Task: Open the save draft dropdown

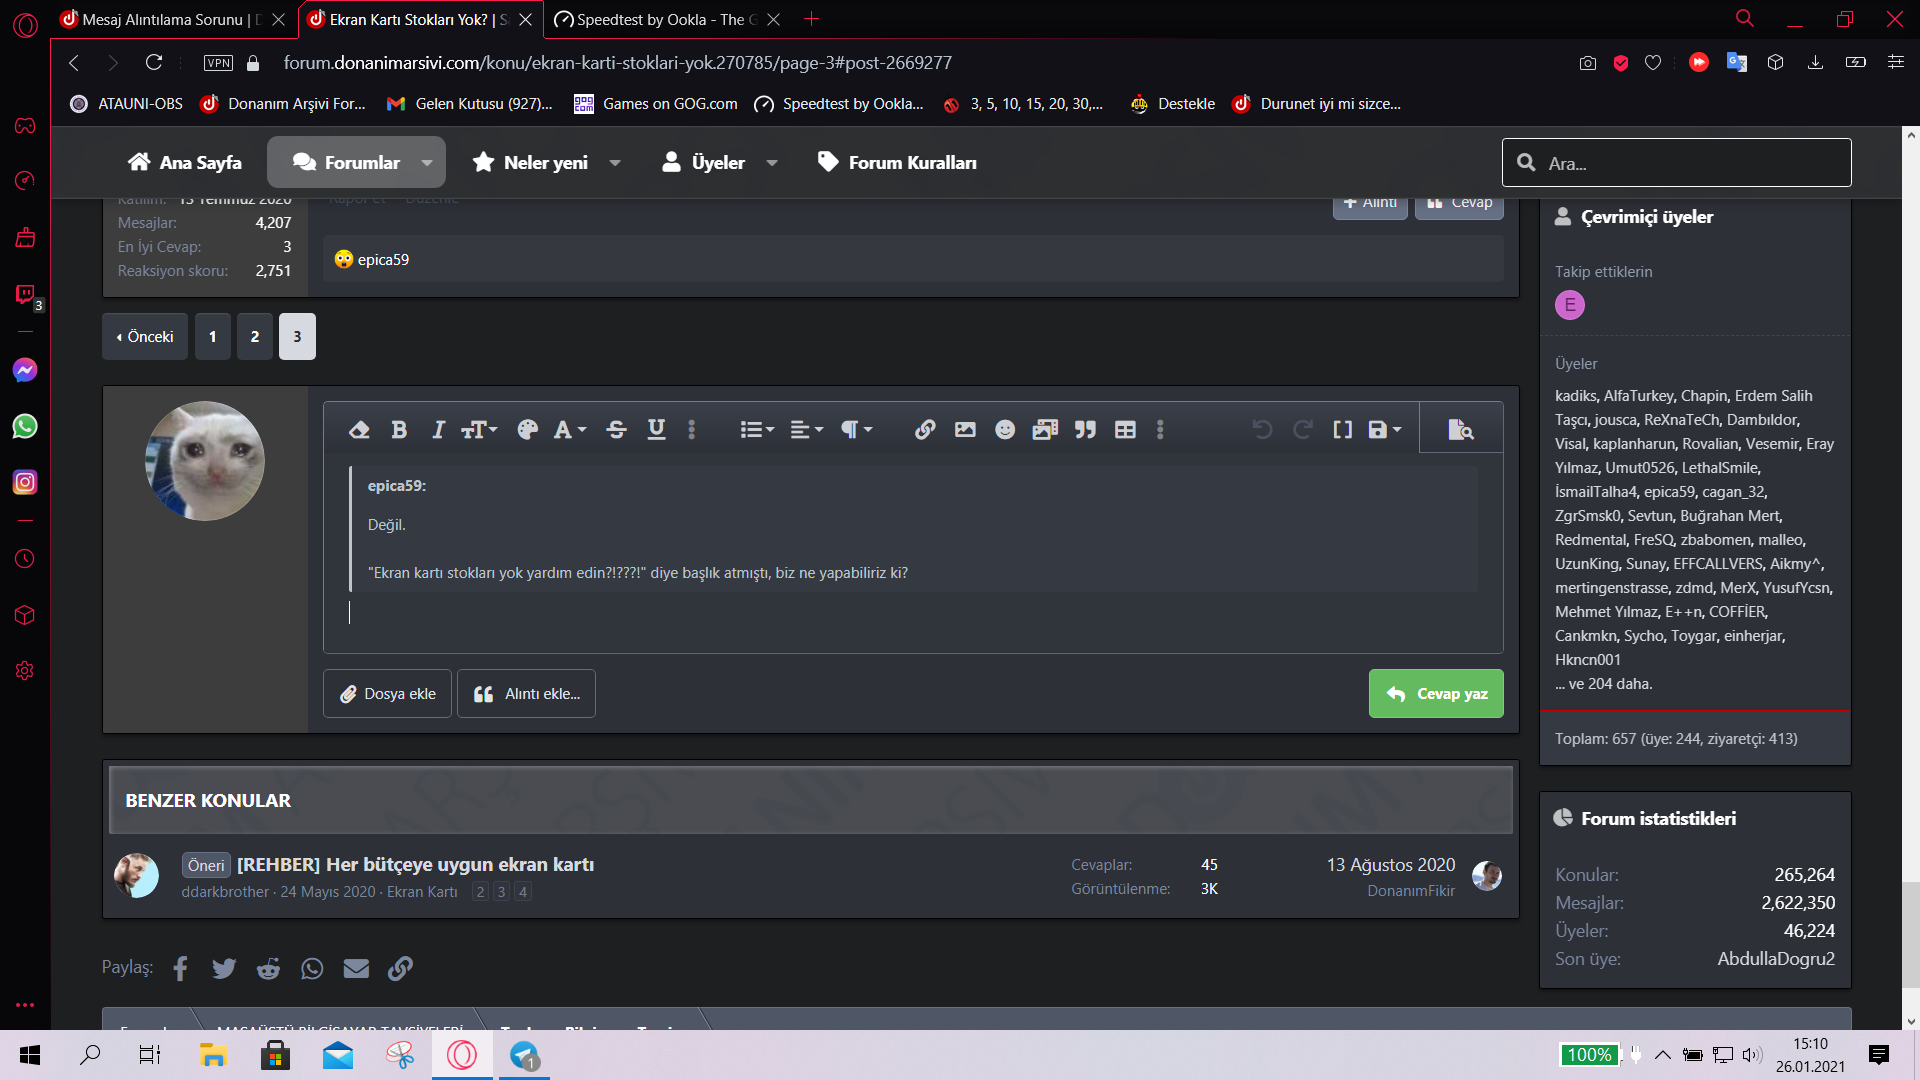Action: (1385, 430)
